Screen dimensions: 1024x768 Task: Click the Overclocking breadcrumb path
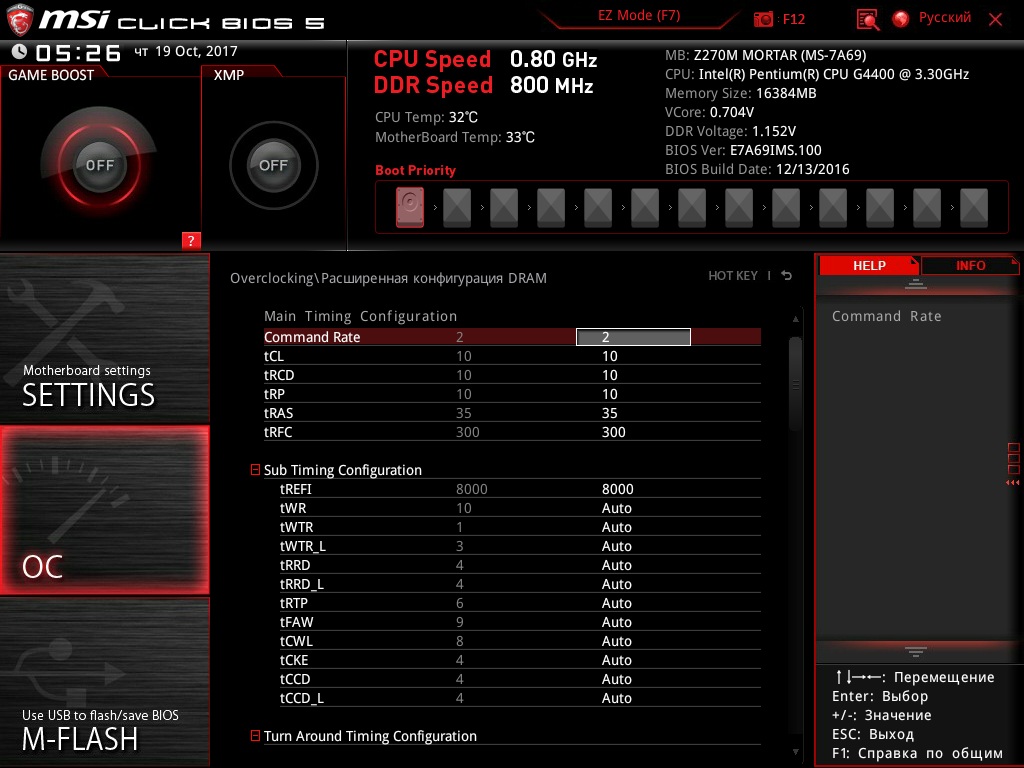tap(388, 278)
